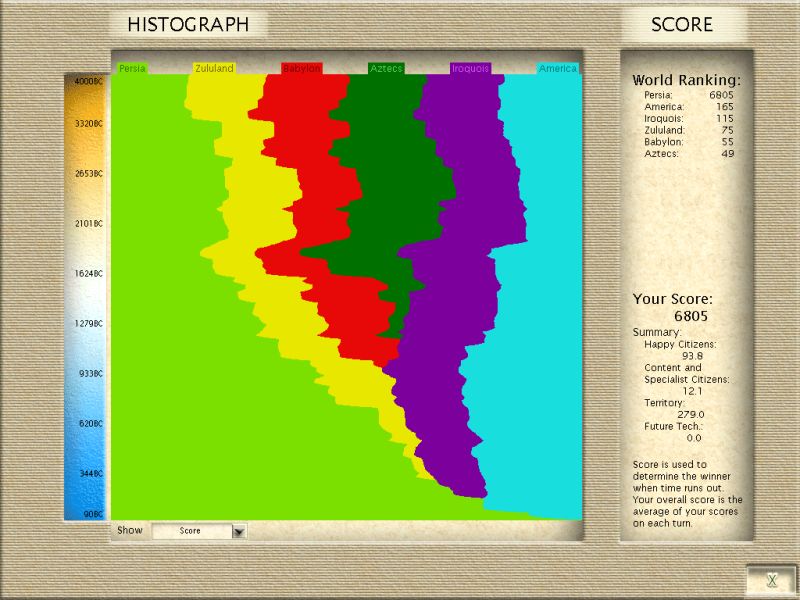Click the Summary label
Screen dimensions: 800x600
[x=657, y=332]
